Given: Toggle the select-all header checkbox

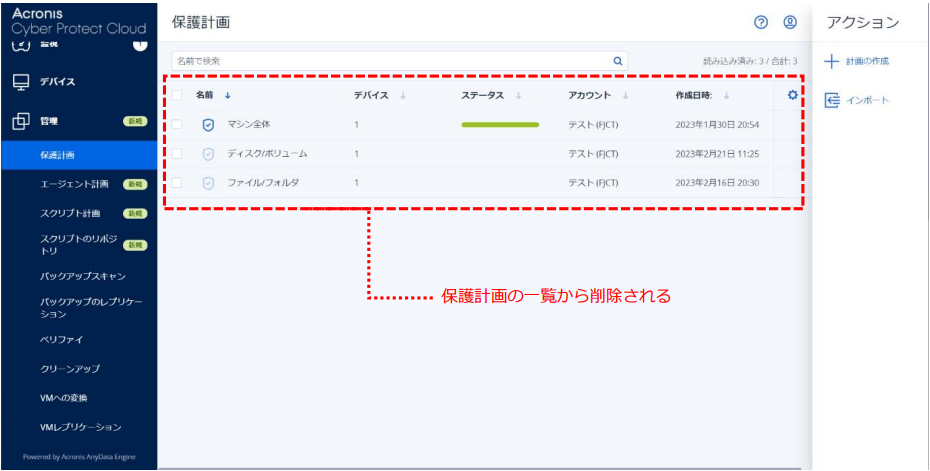Looking at the screenshot, I should pyautogui.click(x=177, y=96).
